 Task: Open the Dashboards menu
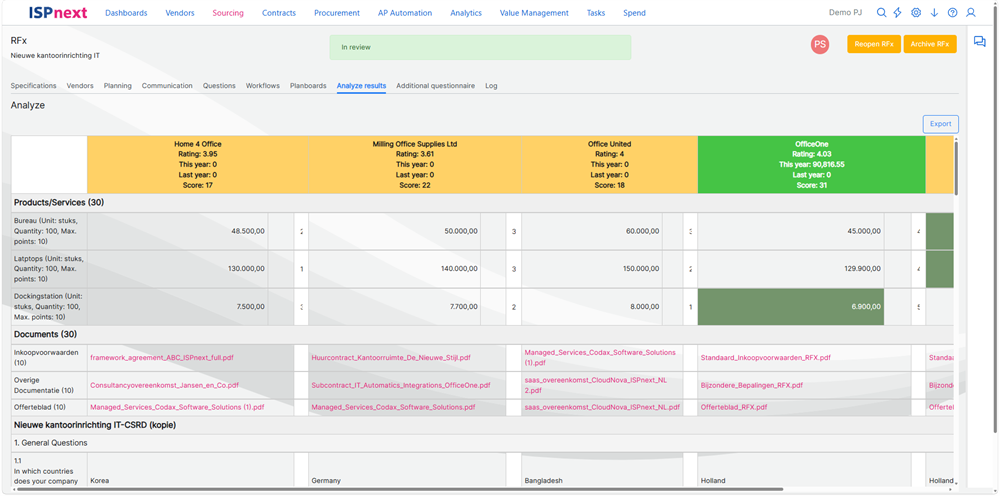pos(126,13)
